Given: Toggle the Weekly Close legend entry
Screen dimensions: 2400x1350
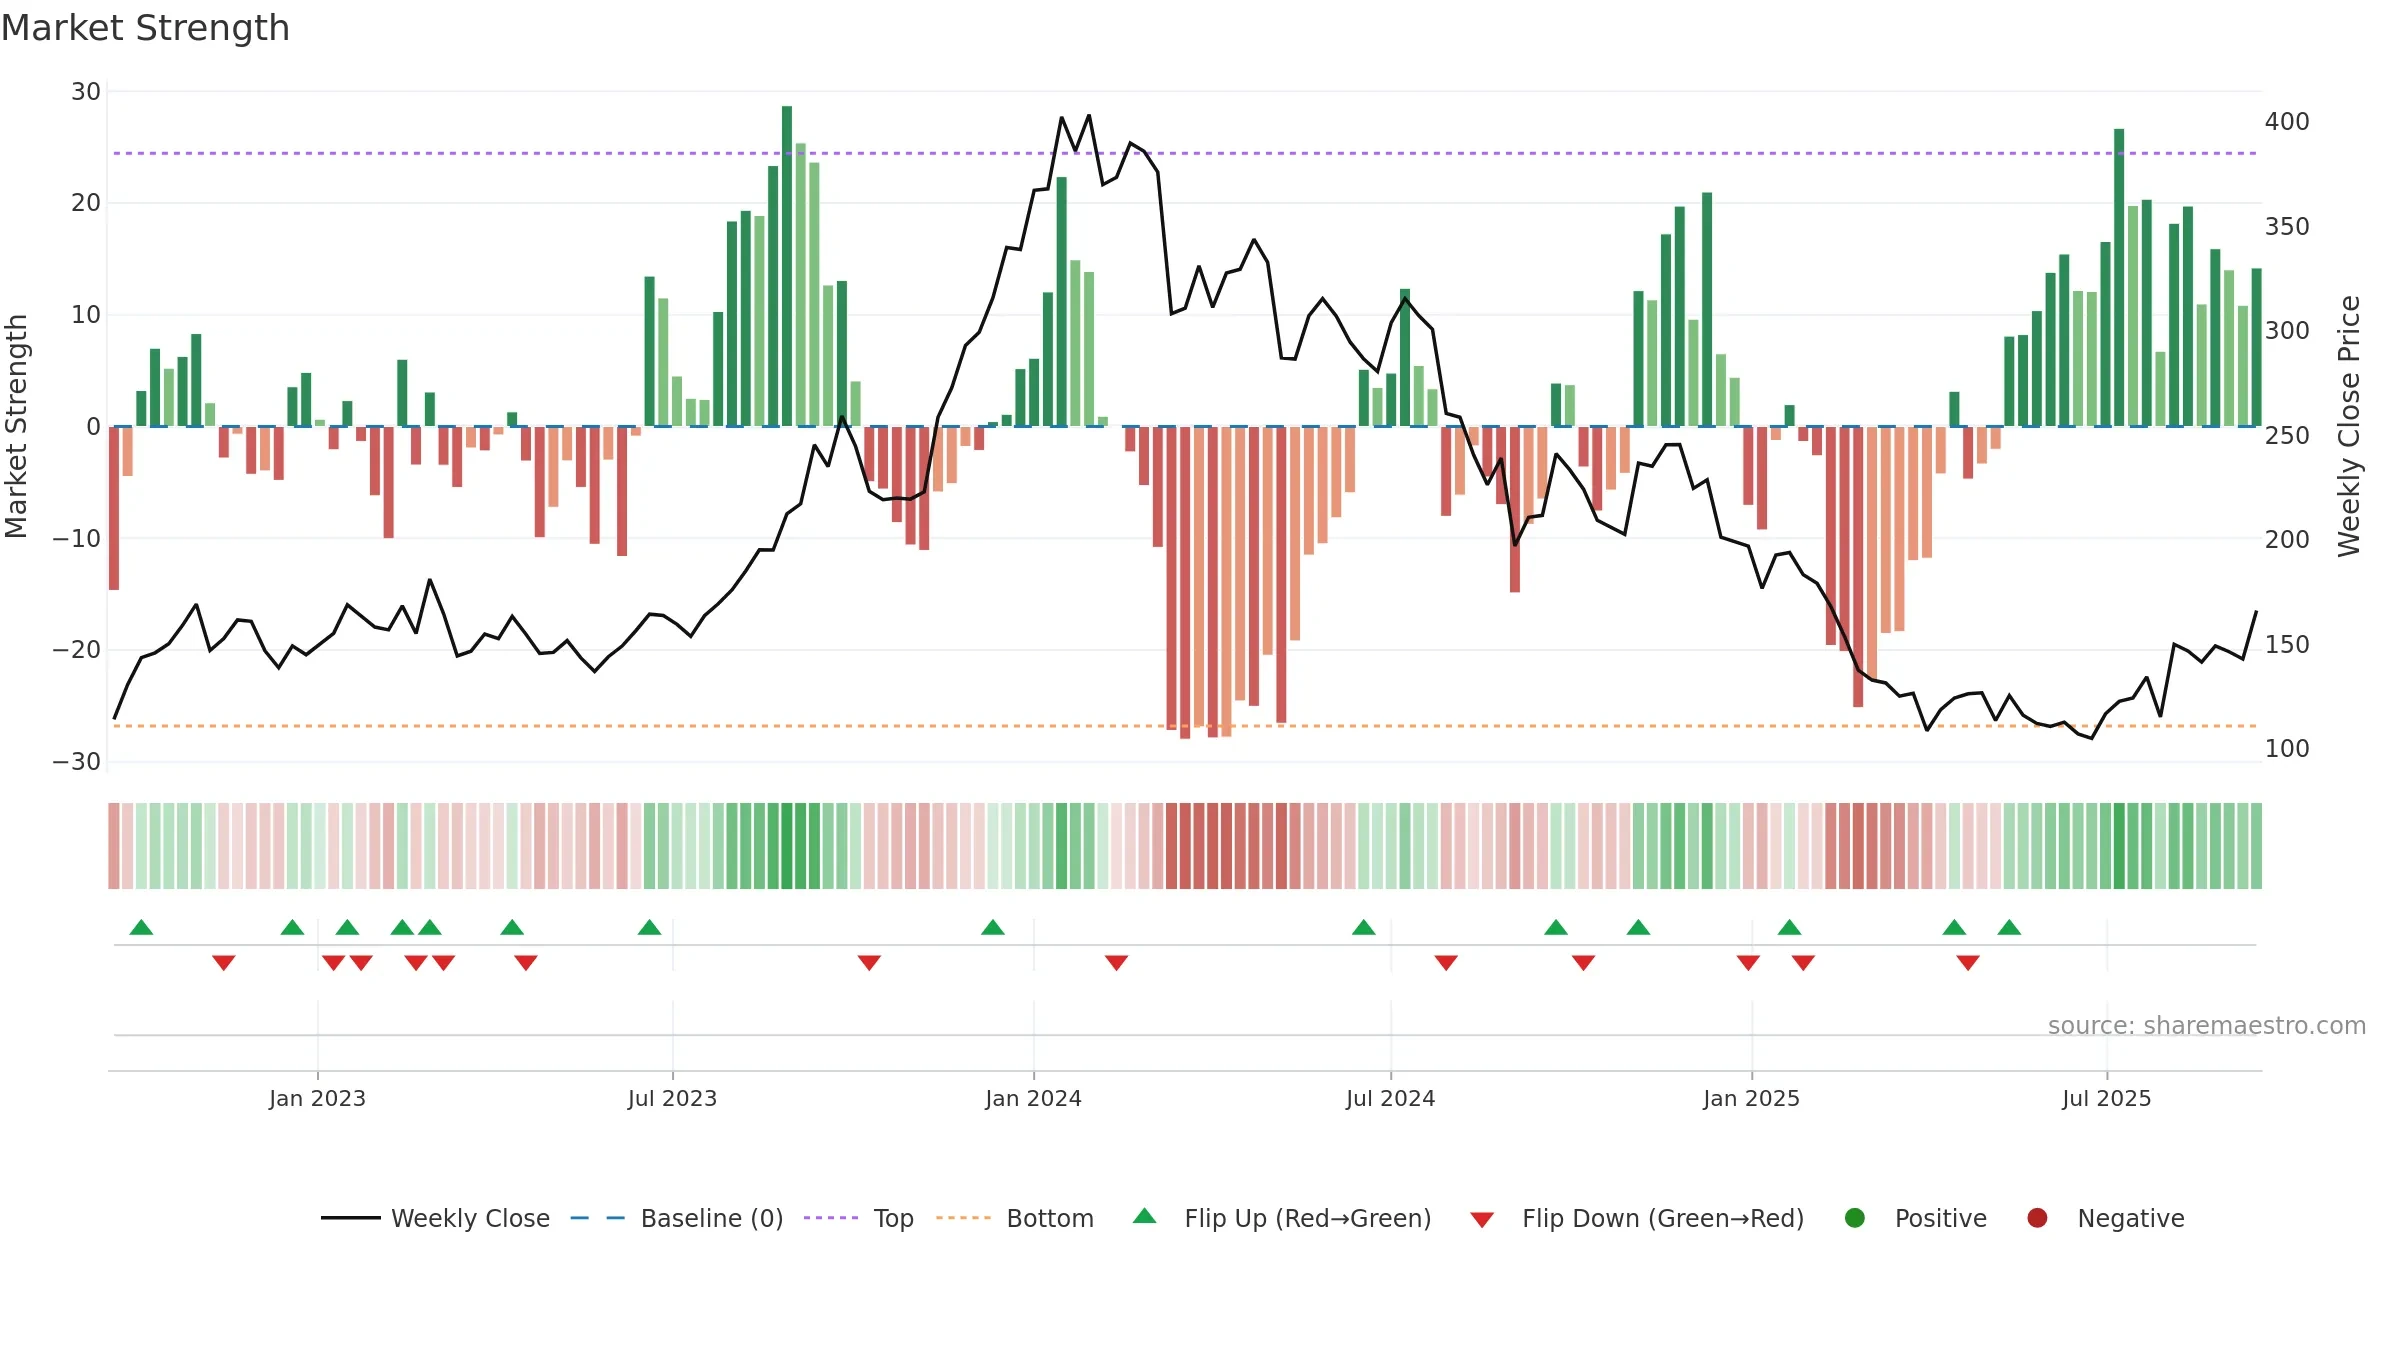Looking at the screenshot, I should pos(435,1218).
